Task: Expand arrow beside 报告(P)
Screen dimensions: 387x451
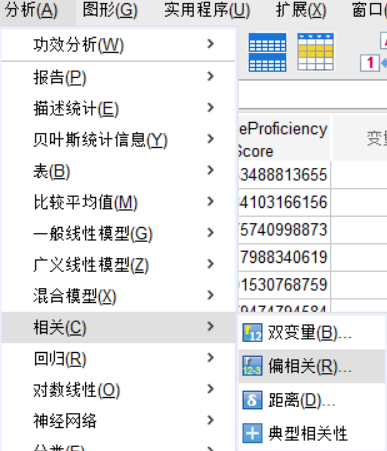Action: pyautogui.click(x=210, y=76)
